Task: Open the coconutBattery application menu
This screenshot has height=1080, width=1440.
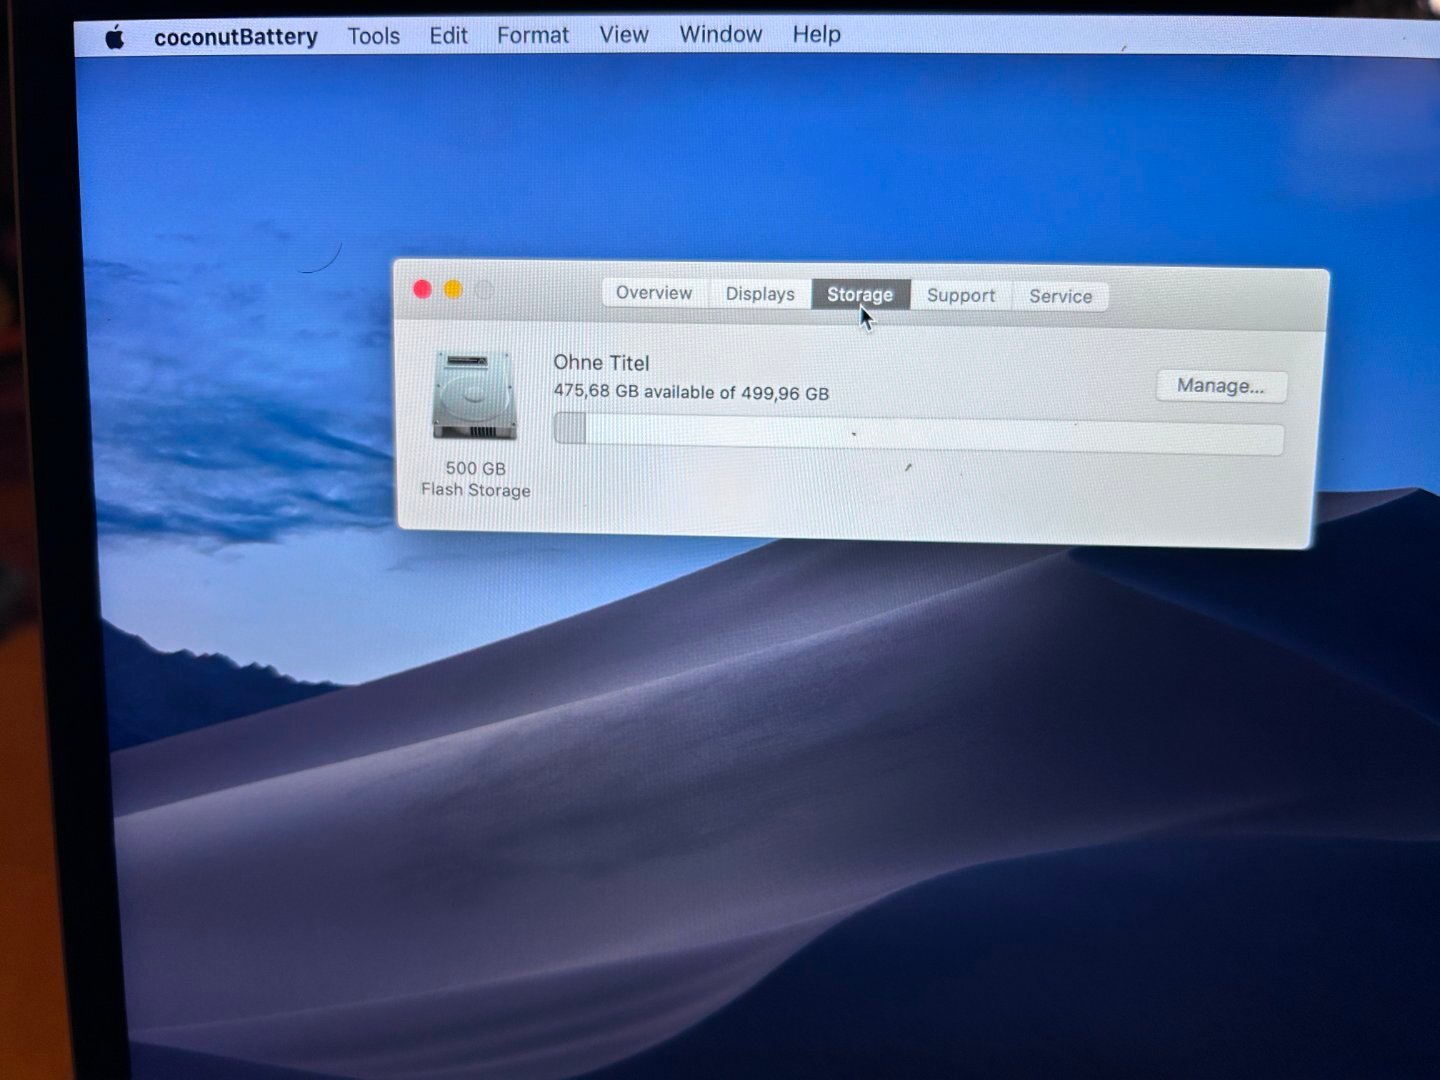Action: tap(236, 37)
